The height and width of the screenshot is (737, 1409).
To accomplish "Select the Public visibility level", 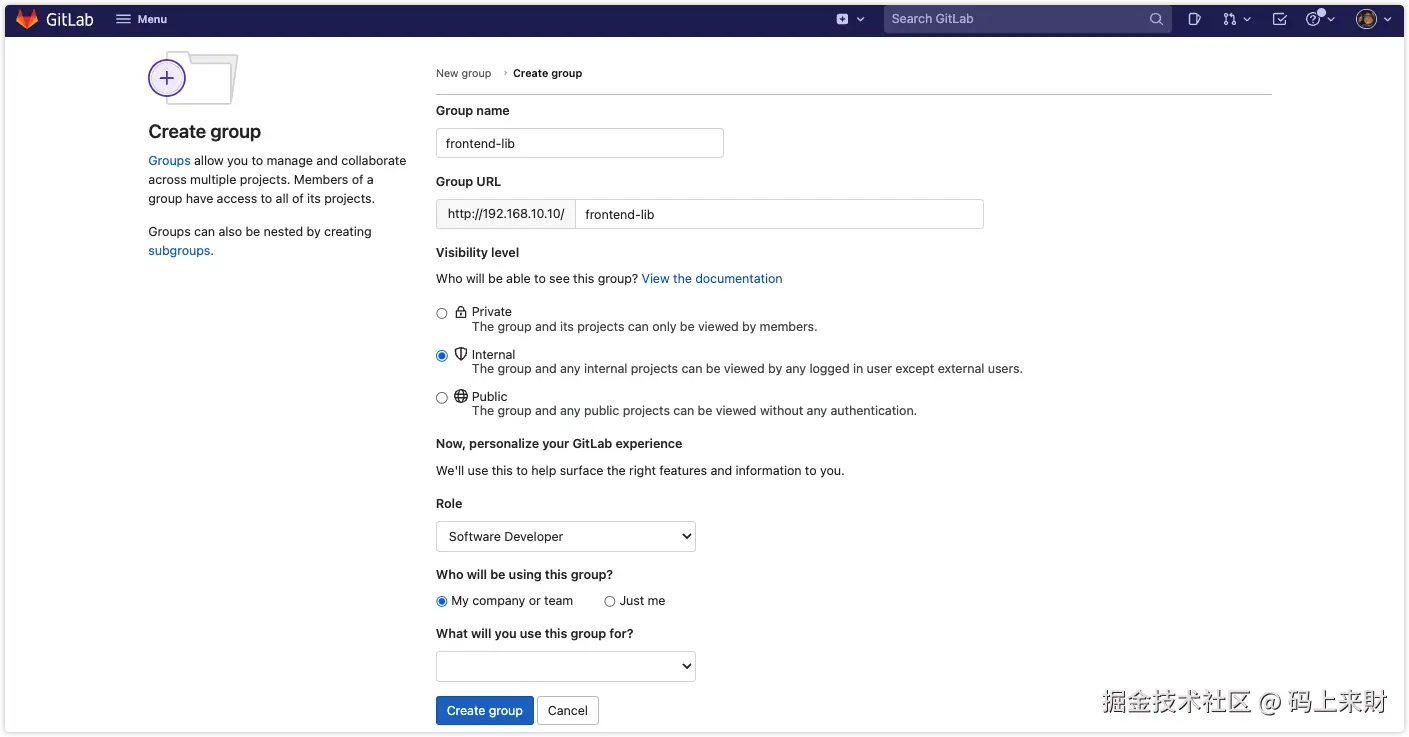I will (x=442, y=398).
